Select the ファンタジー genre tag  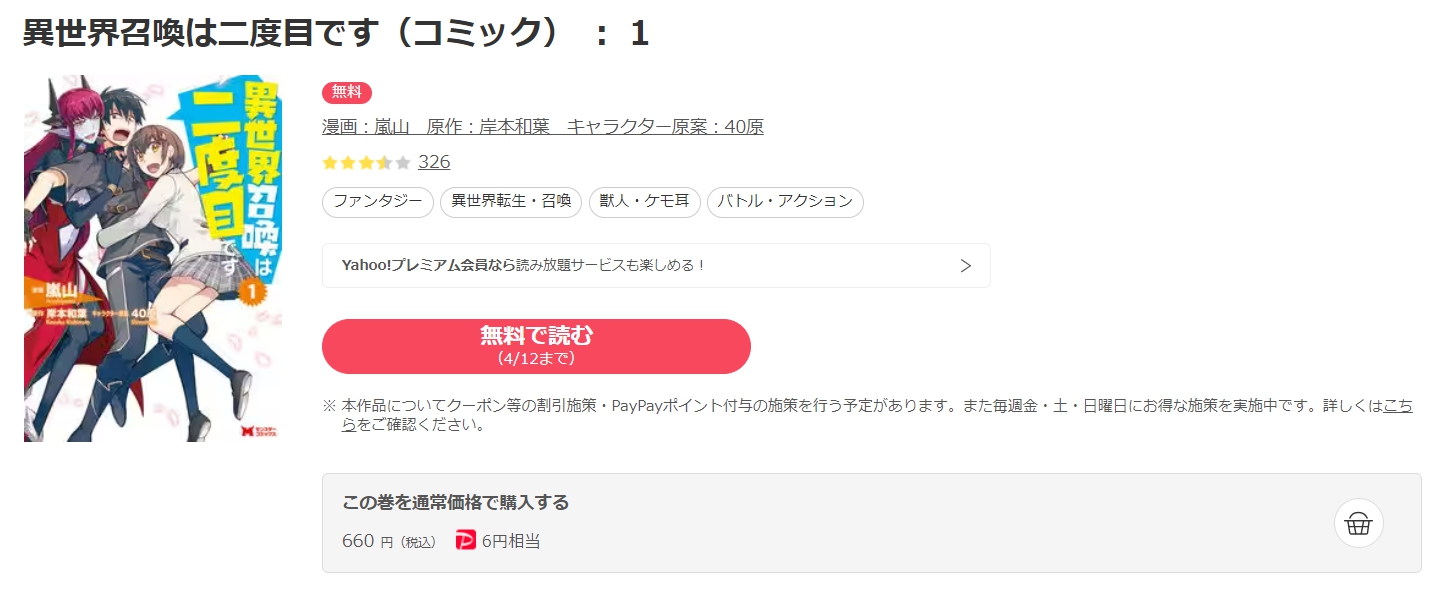(x=378, y=202)
